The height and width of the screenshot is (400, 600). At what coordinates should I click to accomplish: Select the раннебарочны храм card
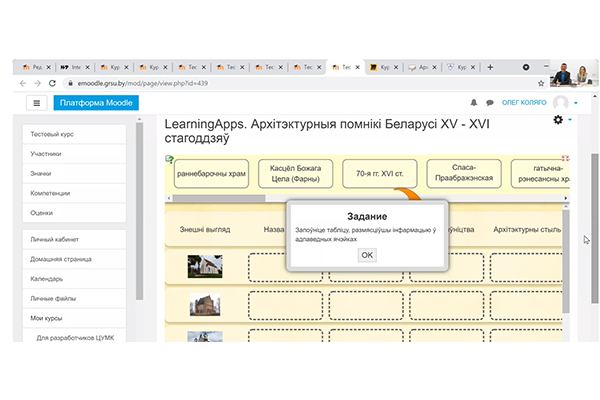click(x=211, y=175)
